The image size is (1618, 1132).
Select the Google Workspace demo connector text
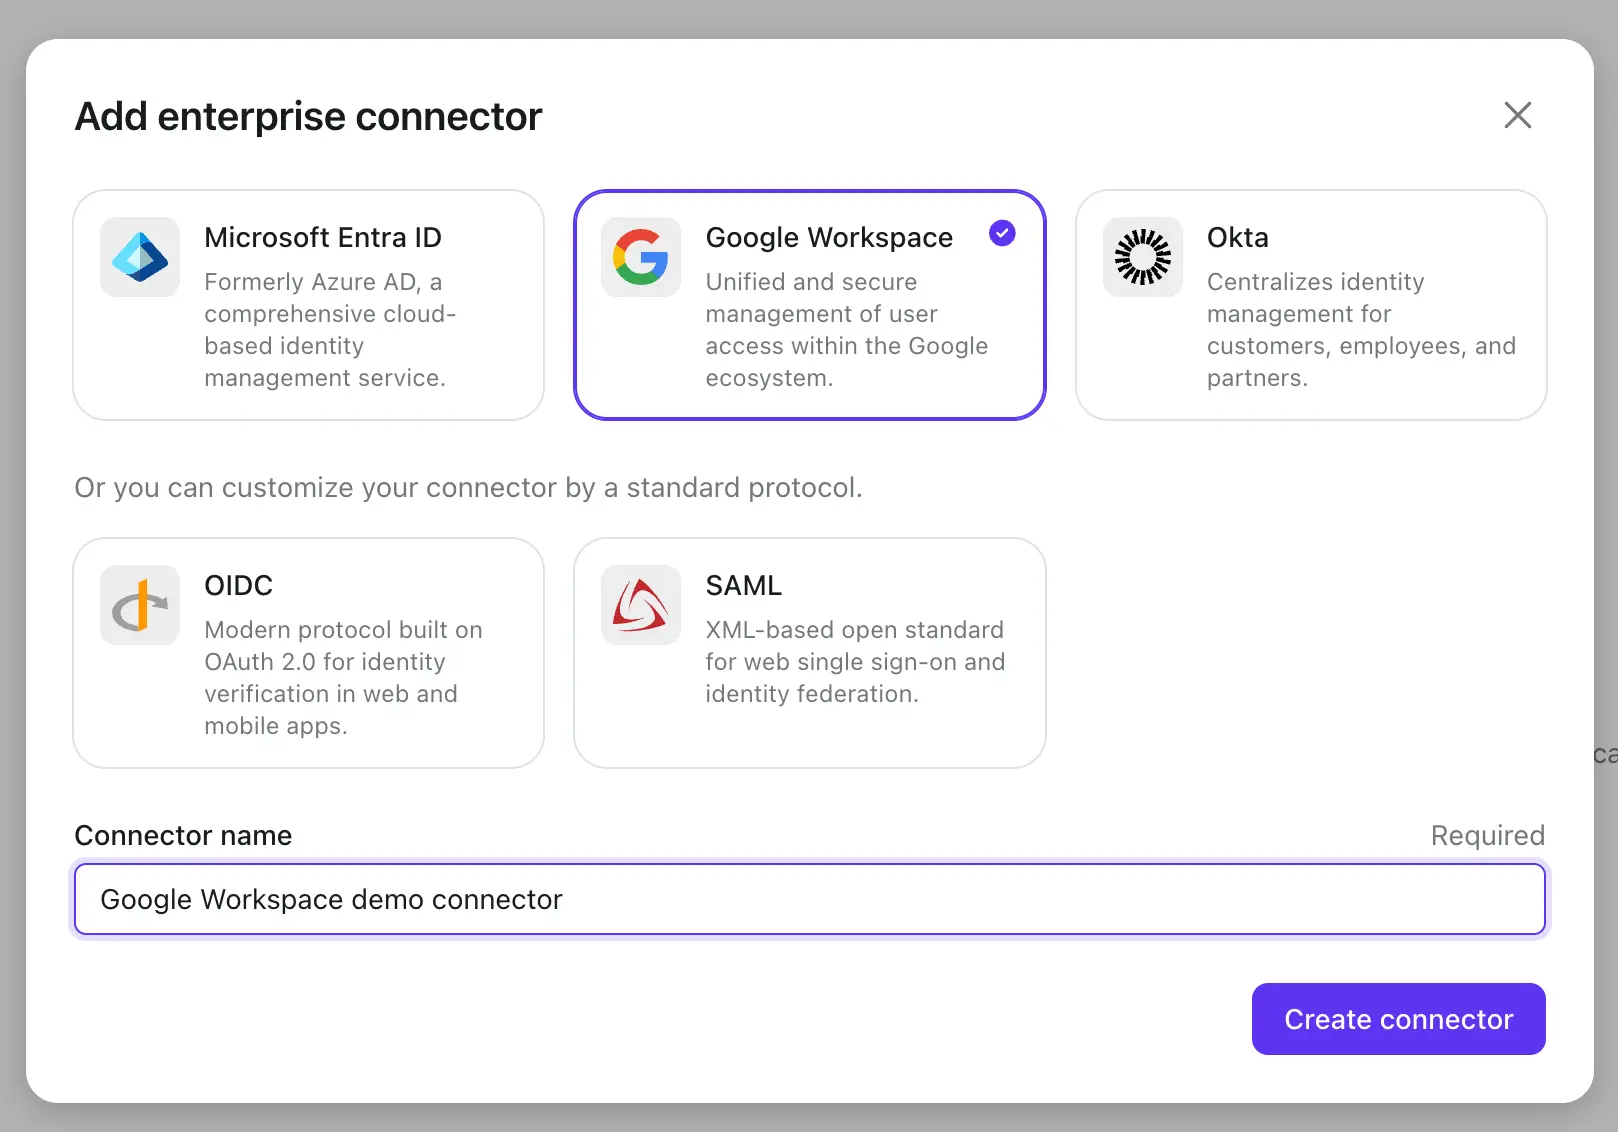click(x=330, y=899)
